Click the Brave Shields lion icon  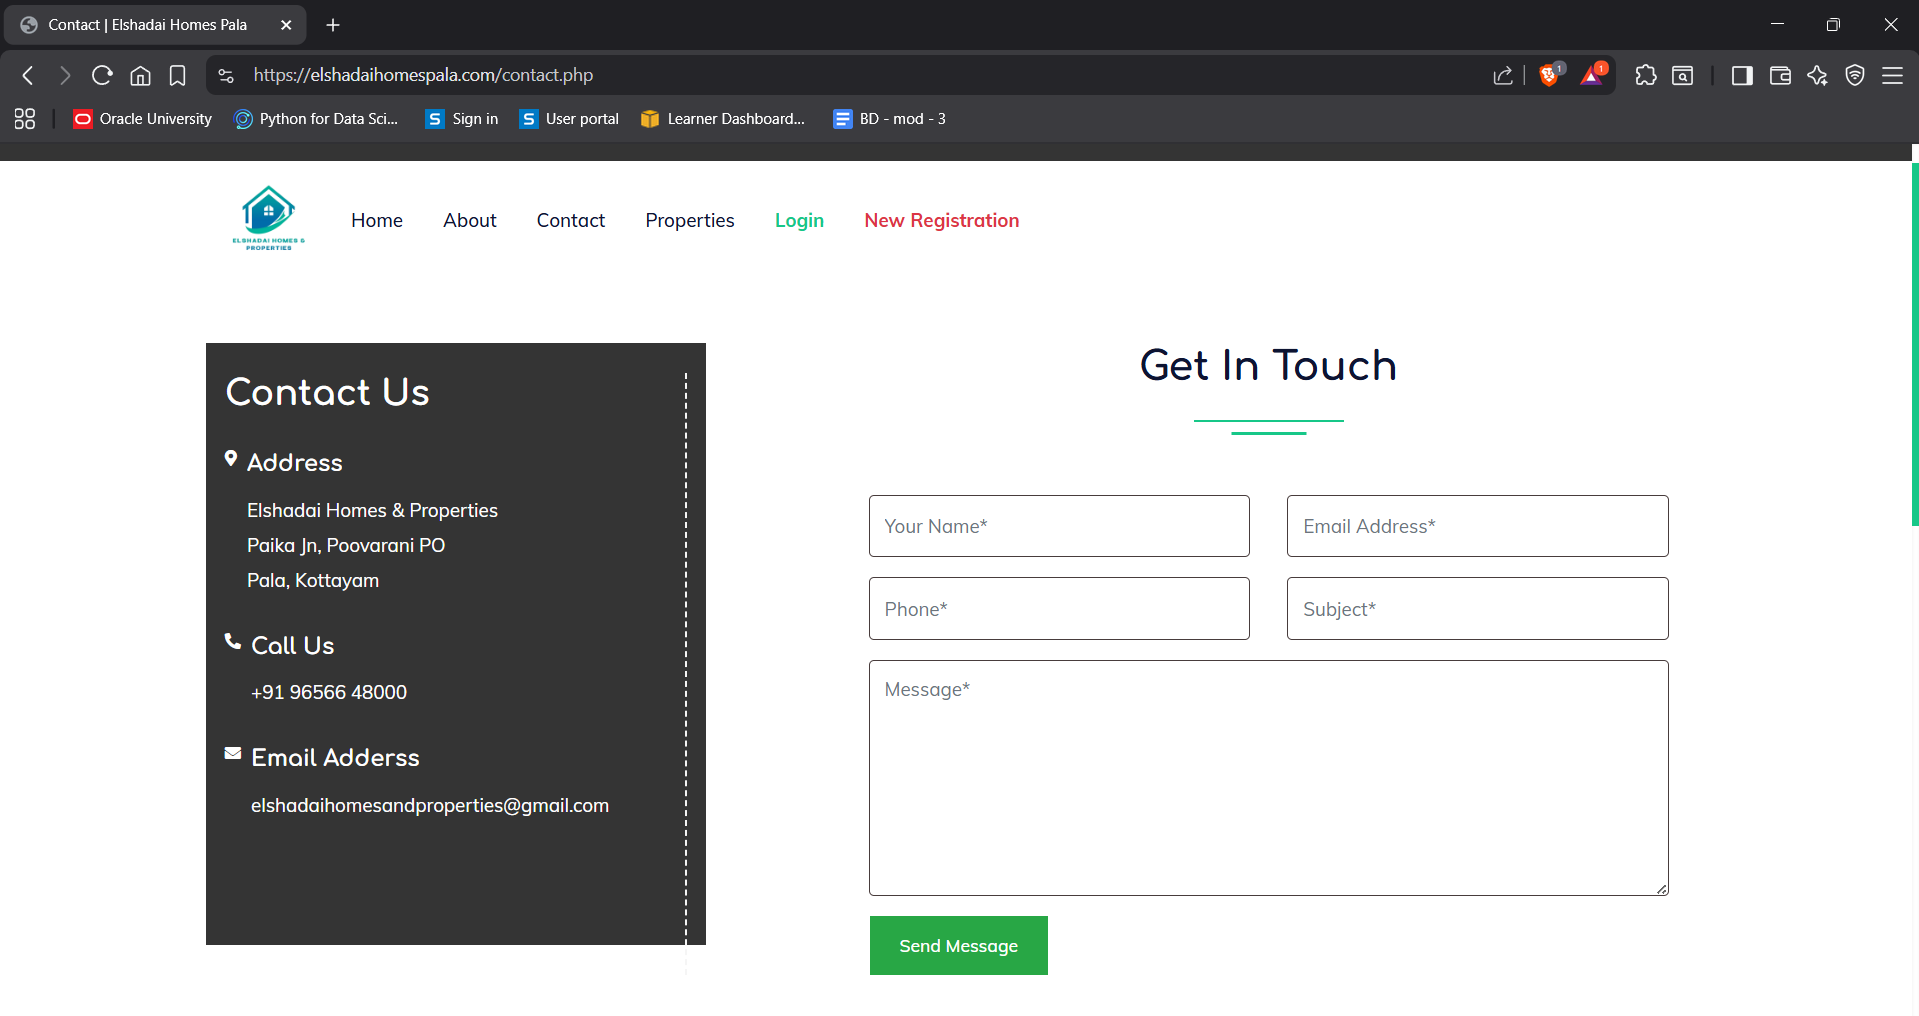coord(1549,76)
